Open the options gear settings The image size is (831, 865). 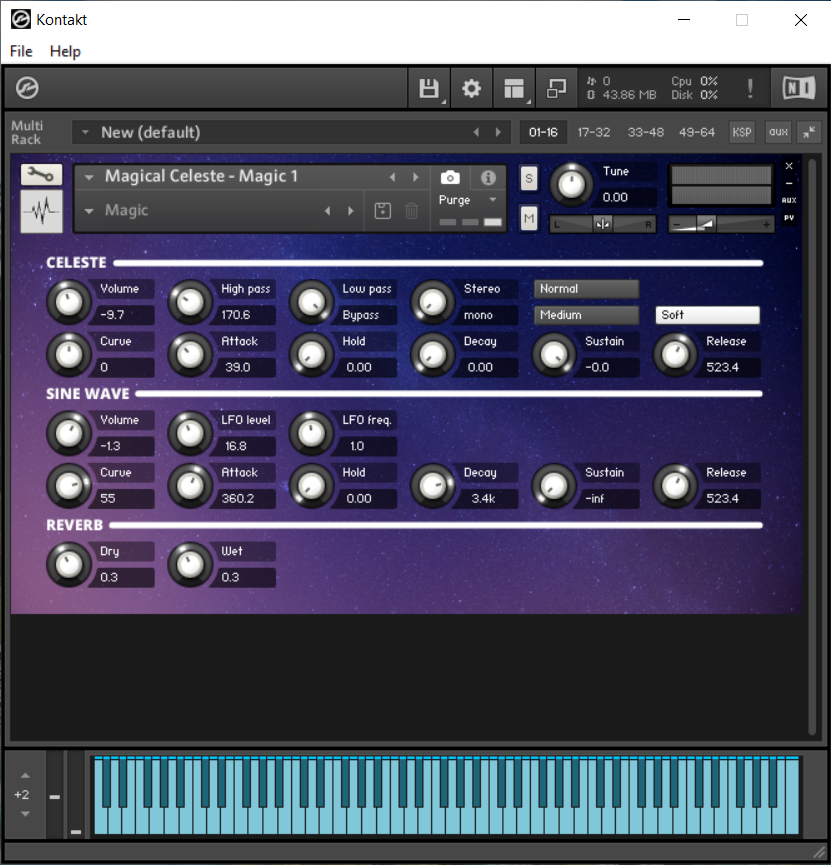tap(471, 88)
